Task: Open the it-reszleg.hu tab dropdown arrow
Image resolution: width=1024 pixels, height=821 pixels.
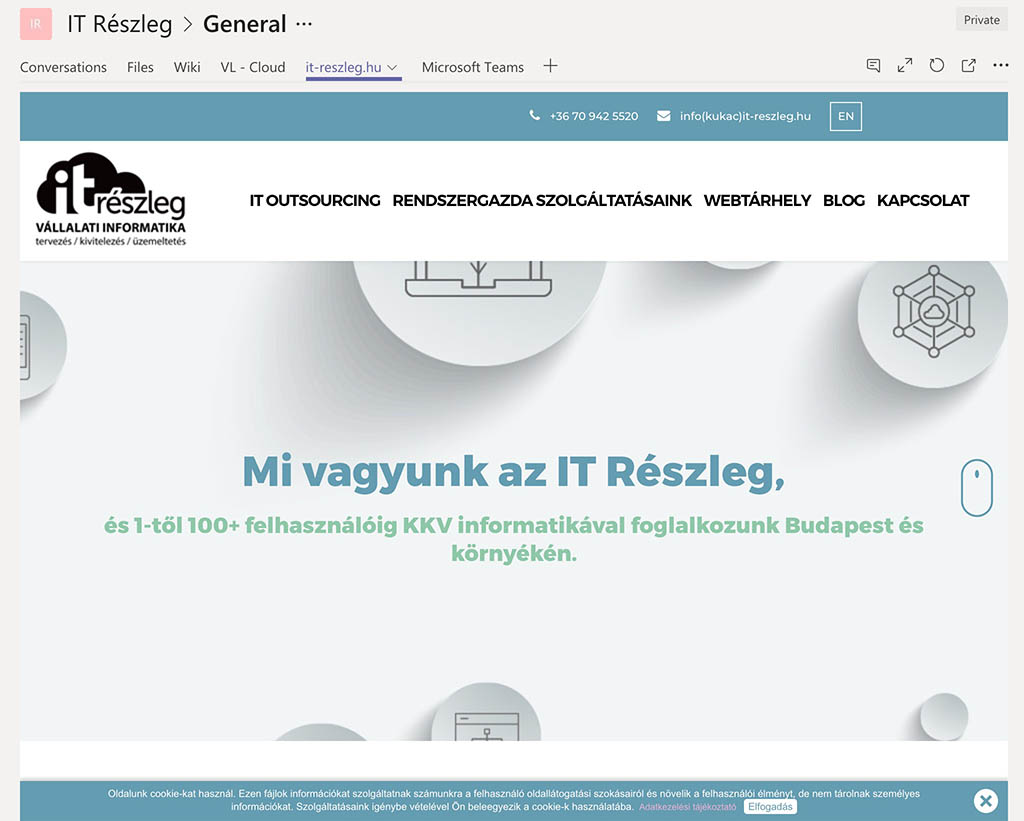Action: pyautogui.click(x=393, y=68)
